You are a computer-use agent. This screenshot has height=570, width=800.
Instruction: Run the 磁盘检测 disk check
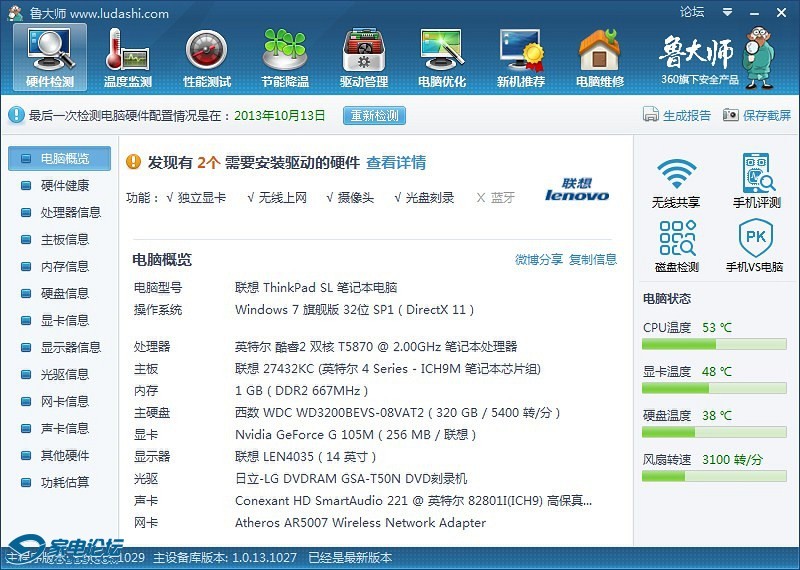677,246
